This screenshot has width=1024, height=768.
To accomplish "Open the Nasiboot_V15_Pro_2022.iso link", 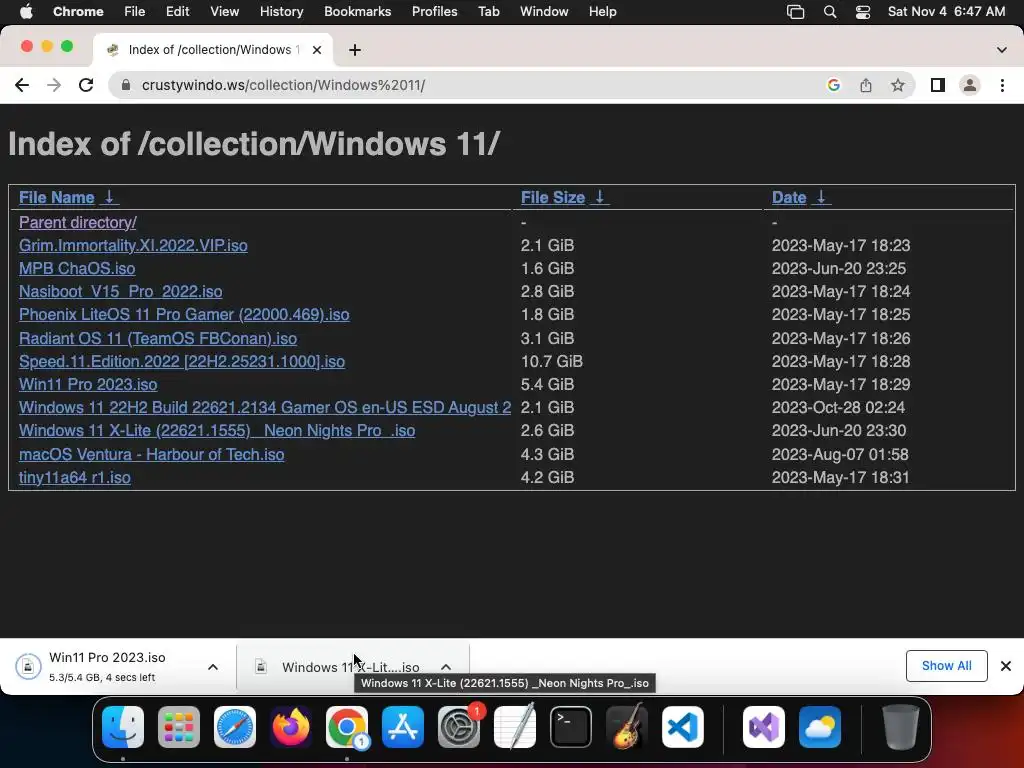I will 120,291.
